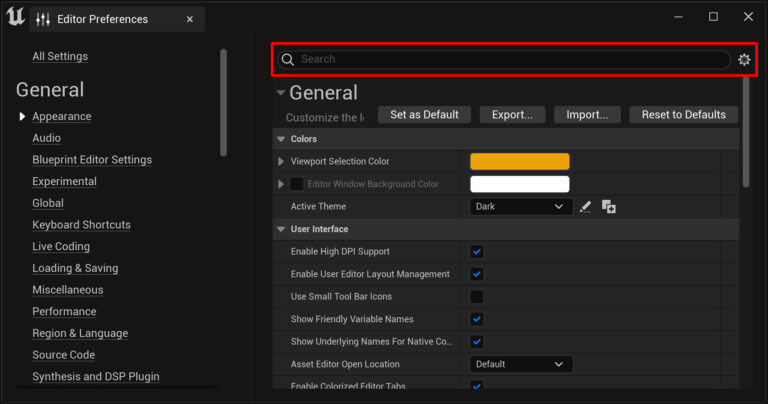Click the Set as Default button
768x404 pixels.
point(424,115)
